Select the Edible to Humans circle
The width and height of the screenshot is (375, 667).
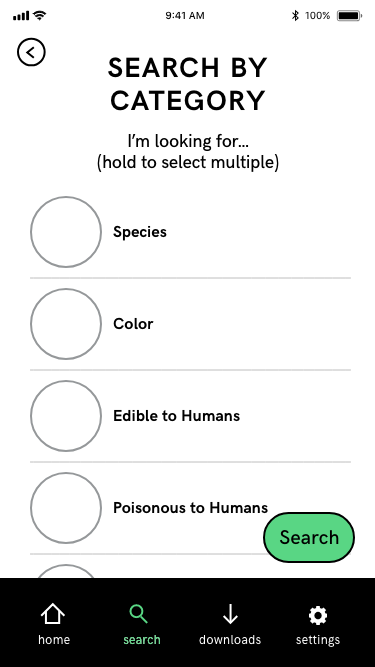click(66, 416)
